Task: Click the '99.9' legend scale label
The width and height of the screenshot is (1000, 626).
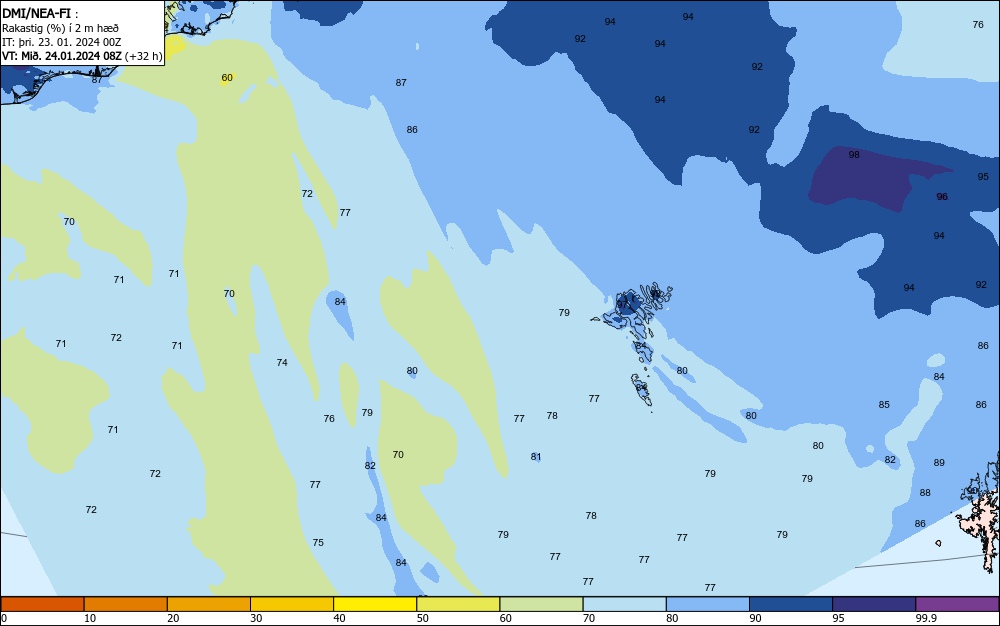Action: click(926, 618)
